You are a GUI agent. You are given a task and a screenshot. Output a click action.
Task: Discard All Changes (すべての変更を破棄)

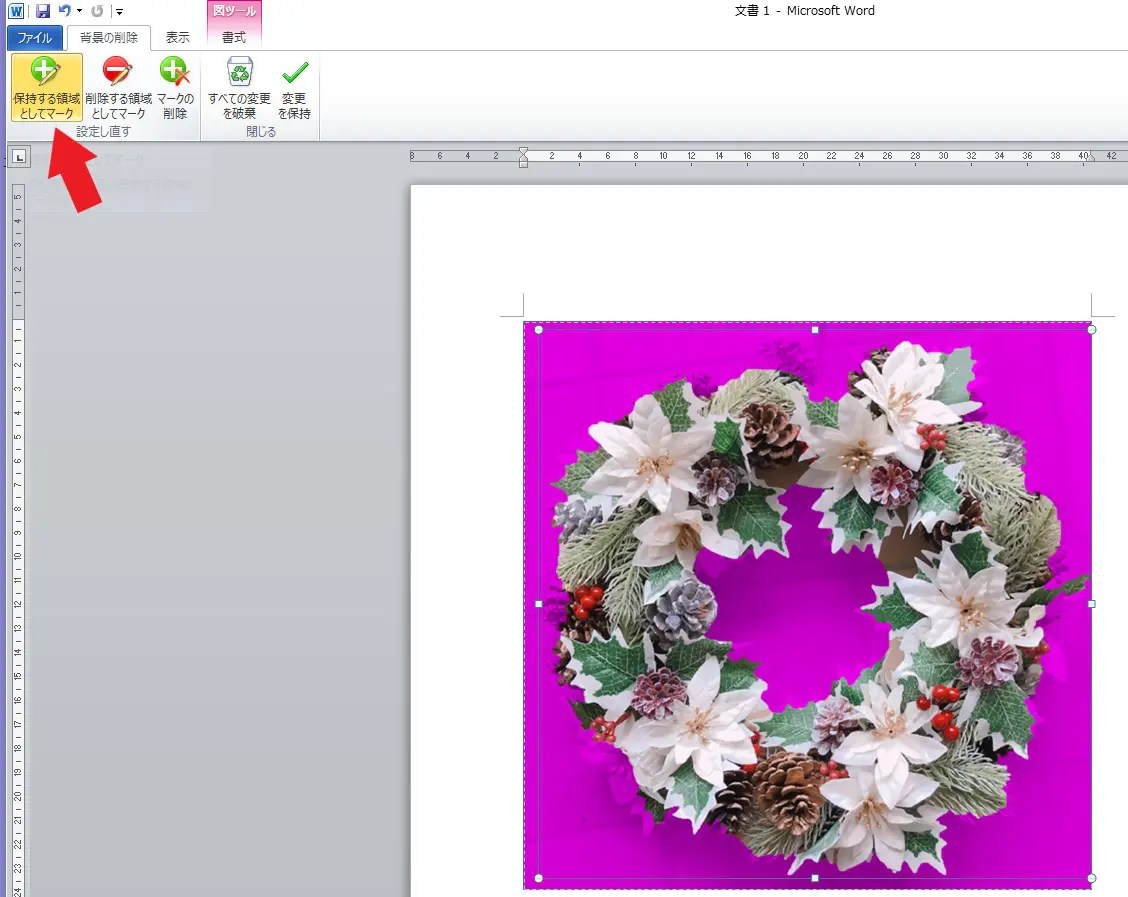pos(239,87)
